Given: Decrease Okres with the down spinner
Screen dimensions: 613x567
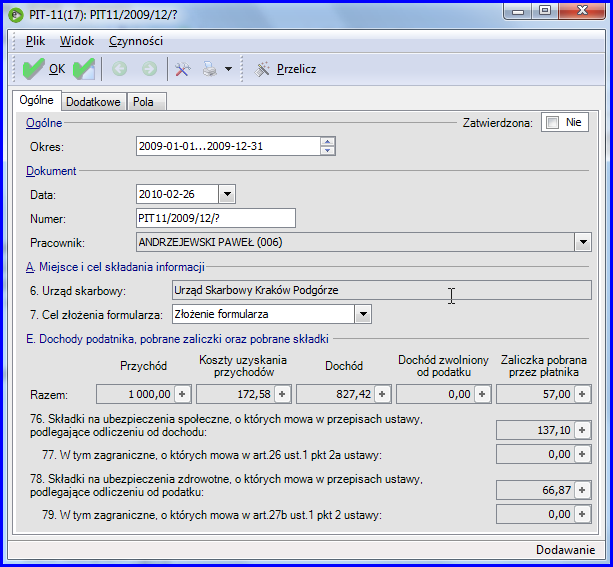Looking at the screenshot, I should [328, 150].
